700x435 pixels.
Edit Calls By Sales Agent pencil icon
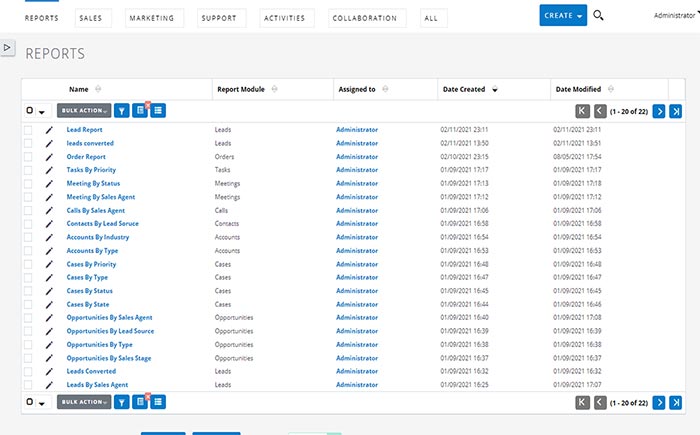49,210
